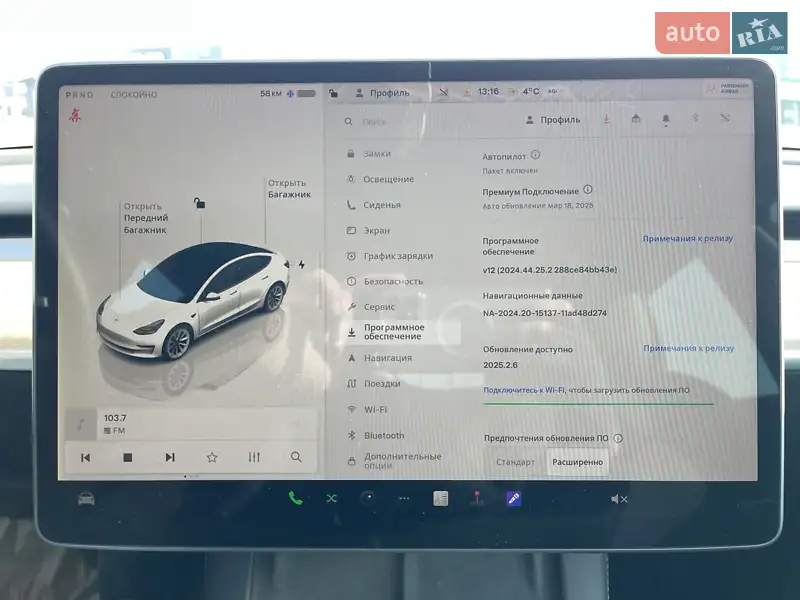This screenshot has height=600, width=800.
Task: Toggle the front trunk via Открыть Передний багажник
Action: point(146,218)
